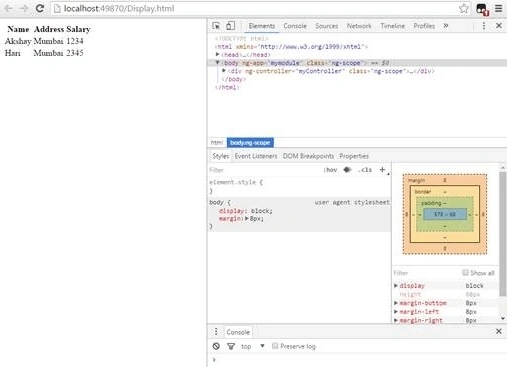Screen dimensions: 507x367
Task: Select the html xmlns line in DOM tree
Action: (x=291, y=47)
